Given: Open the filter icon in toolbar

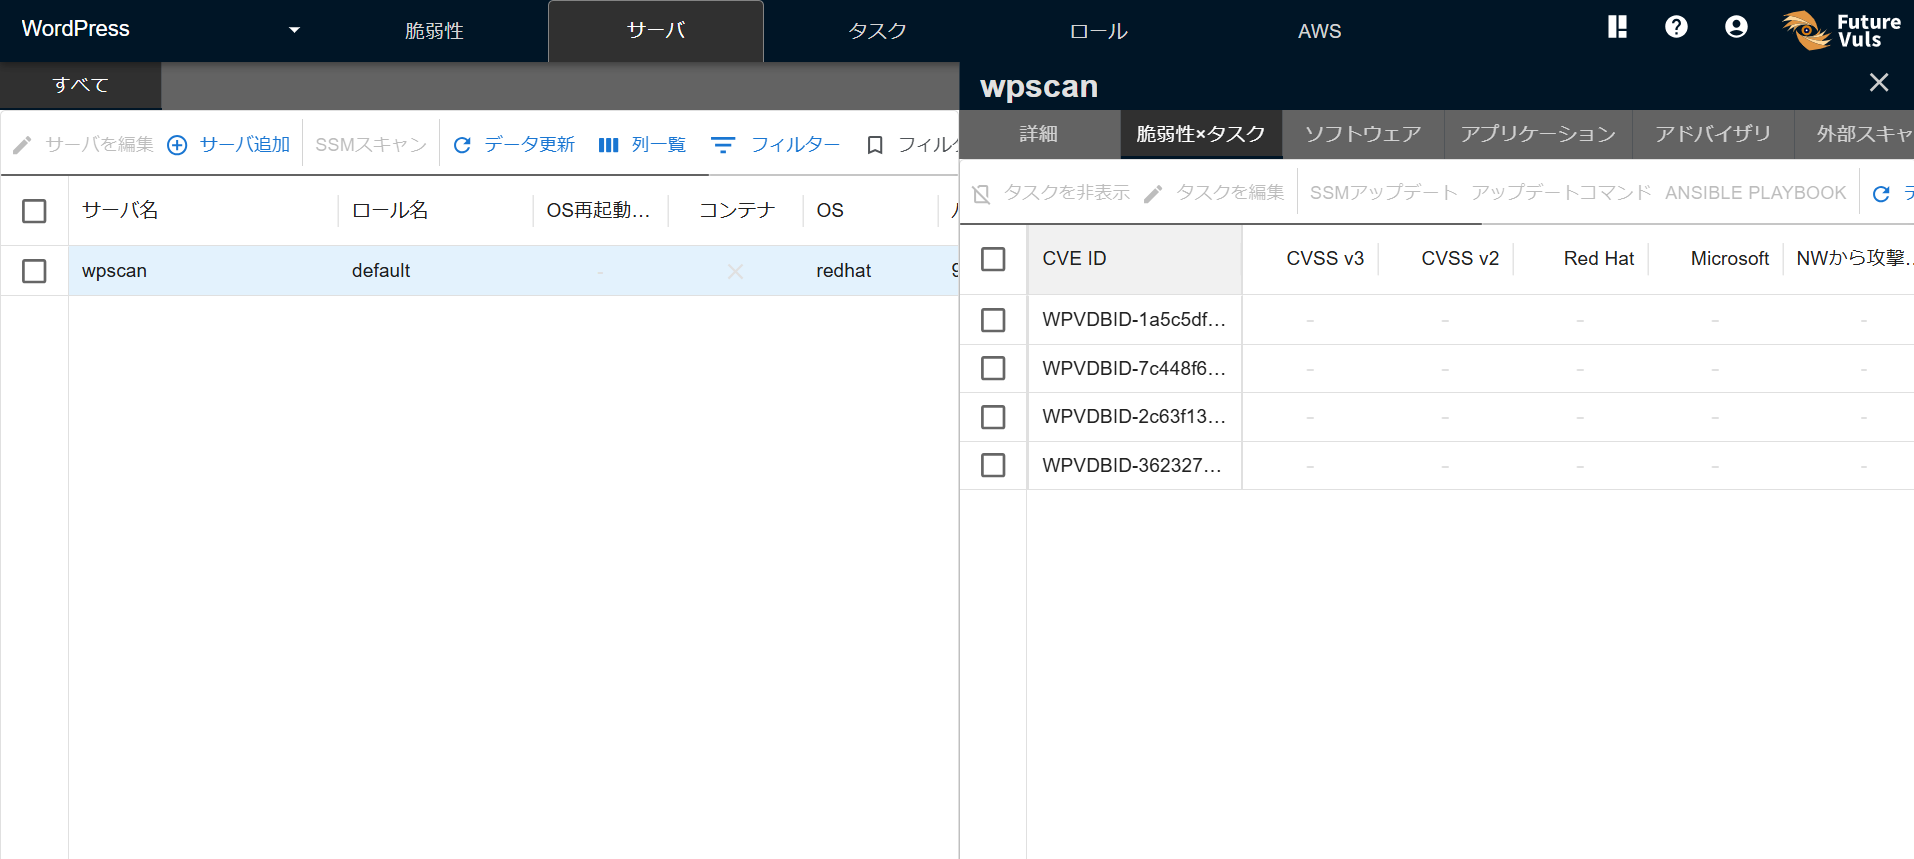Looking at the screenshot, I should click(722, 145).
